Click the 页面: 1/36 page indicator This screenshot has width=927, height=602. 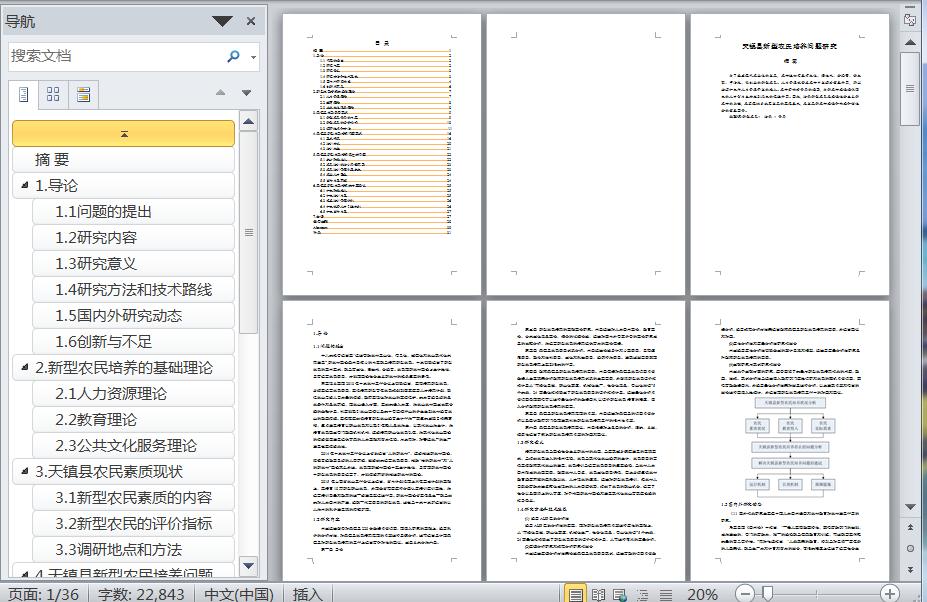pos(43,594)
